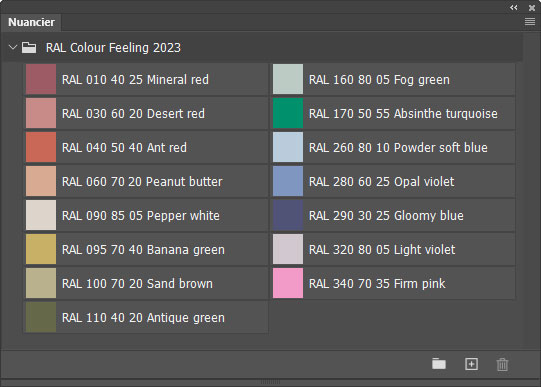Viewport: 541px width, 387px height.
Task: Pick Light violet color swatch
Action: coord(288,249)
